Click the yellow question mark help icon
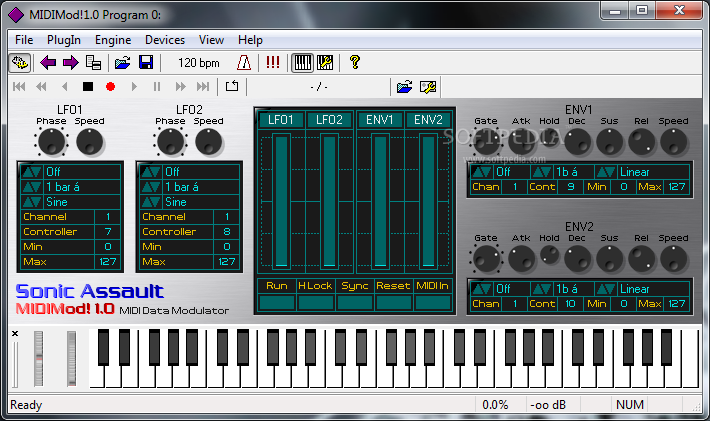 [x=355, y=62]
